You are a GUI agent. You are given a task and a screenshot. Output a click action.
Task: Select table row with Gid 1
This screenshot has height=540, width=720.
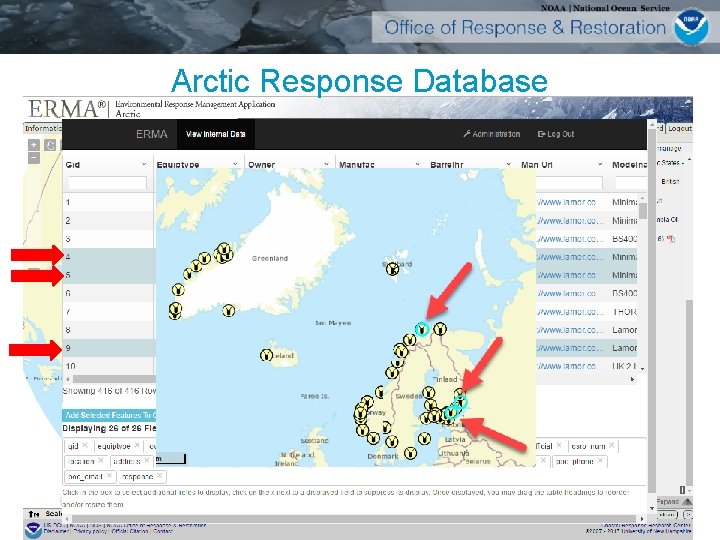pos(109,202)
